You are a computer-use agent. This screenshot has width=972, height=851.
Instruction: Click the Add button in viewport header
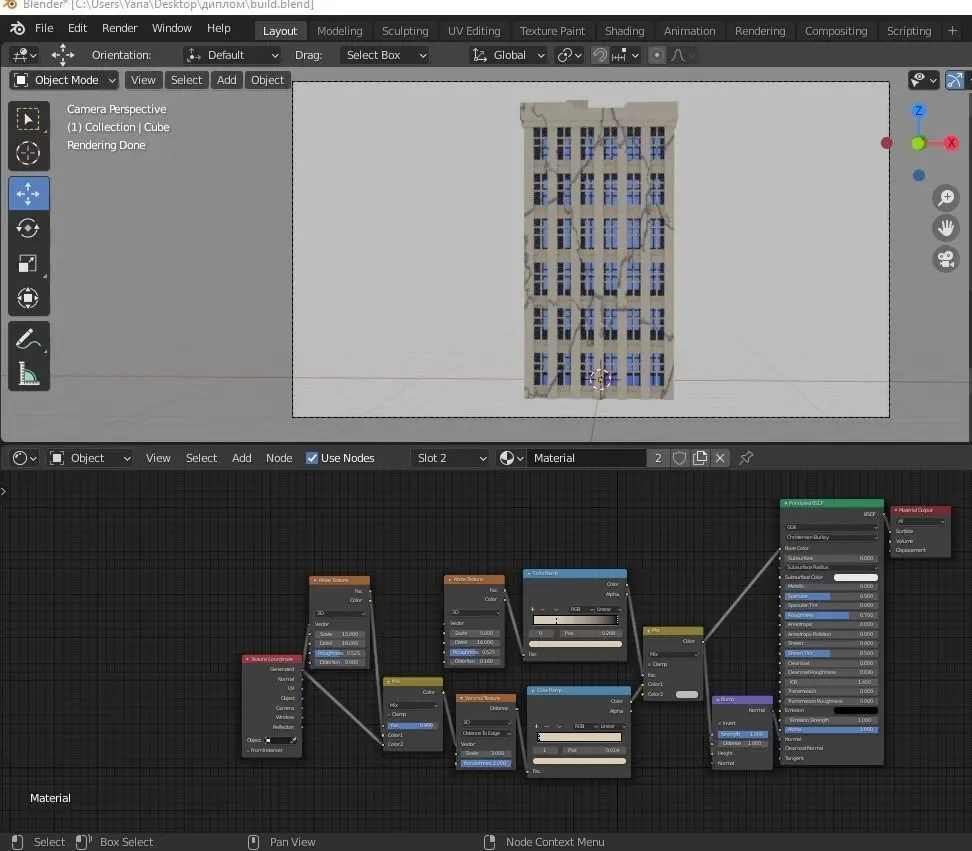(227, 80)
